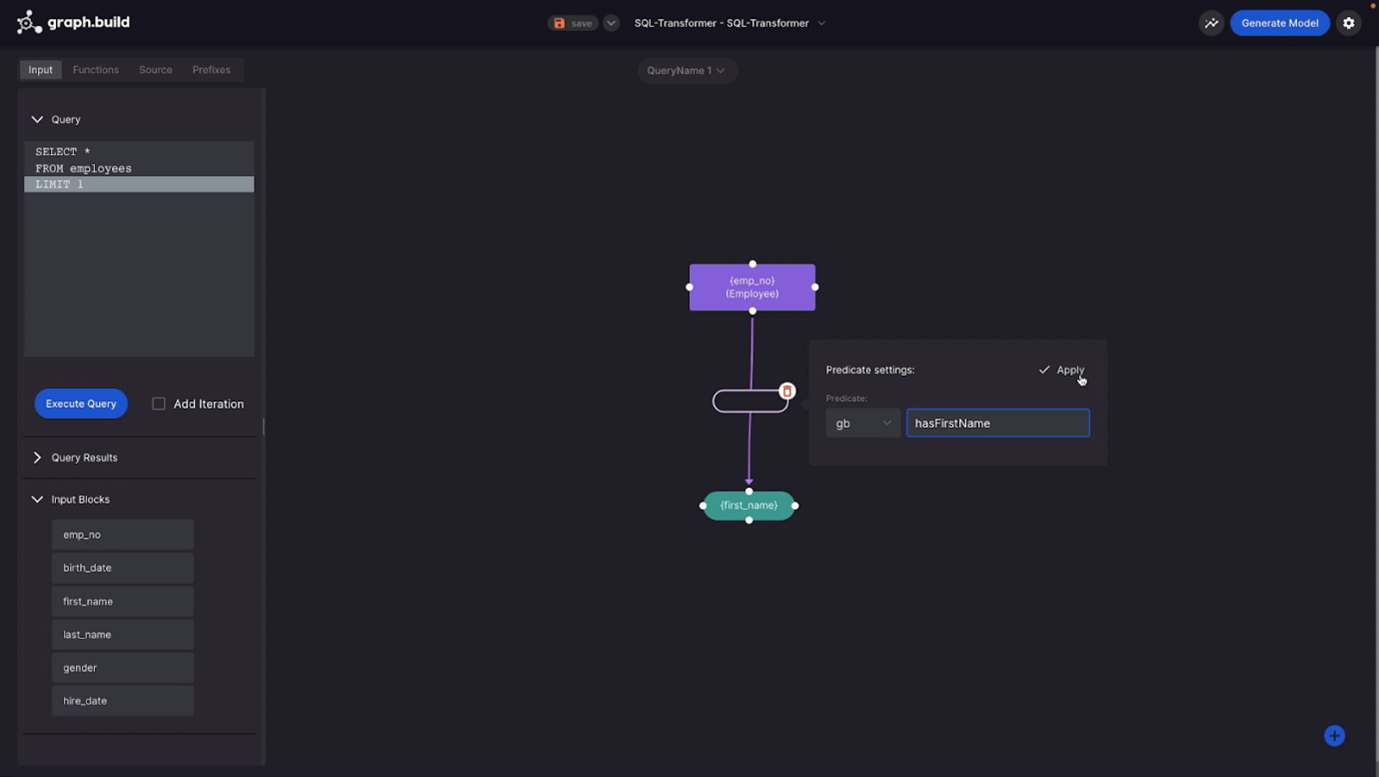This screenshot has height=777, width=1379.
Task: Open settings with the gear icon
Action: (1348, 22)
